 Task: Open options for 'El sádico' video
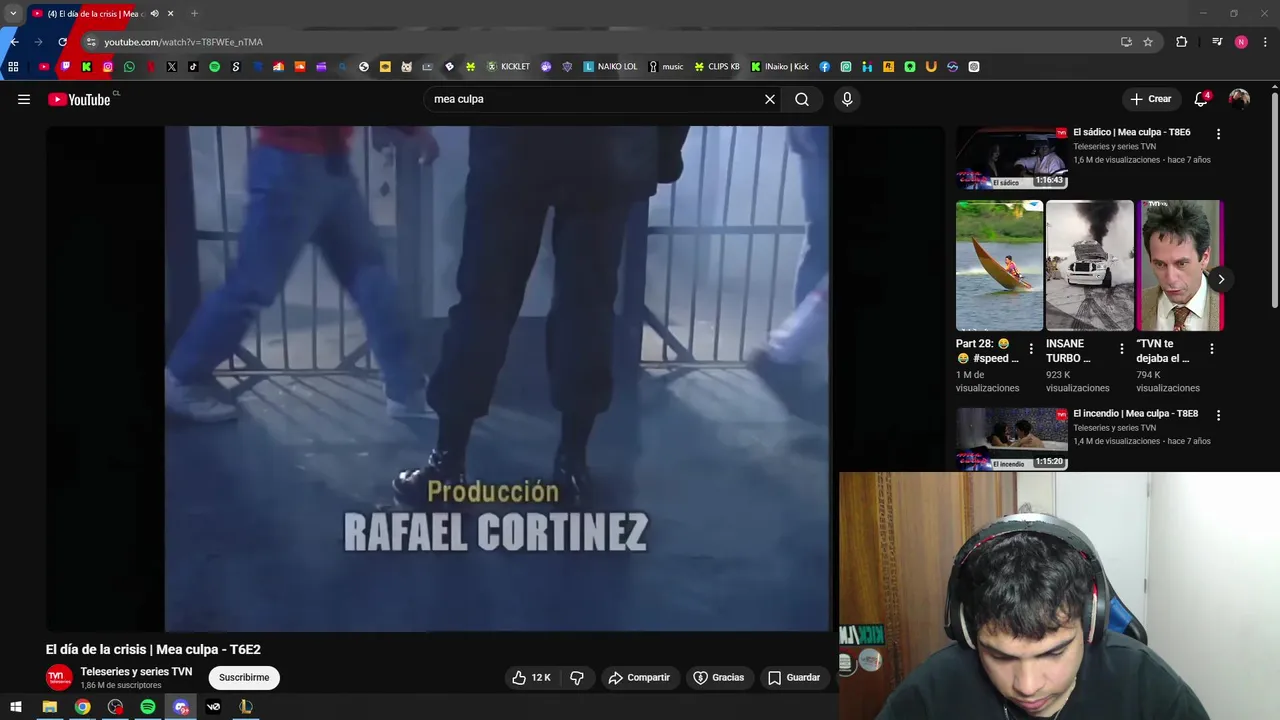pos(1218,134)
